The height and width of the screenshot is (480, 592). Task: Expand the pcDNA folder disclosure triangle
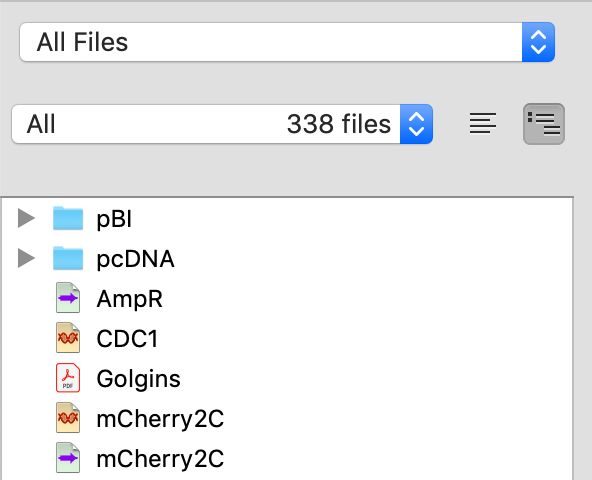[26, 258]
